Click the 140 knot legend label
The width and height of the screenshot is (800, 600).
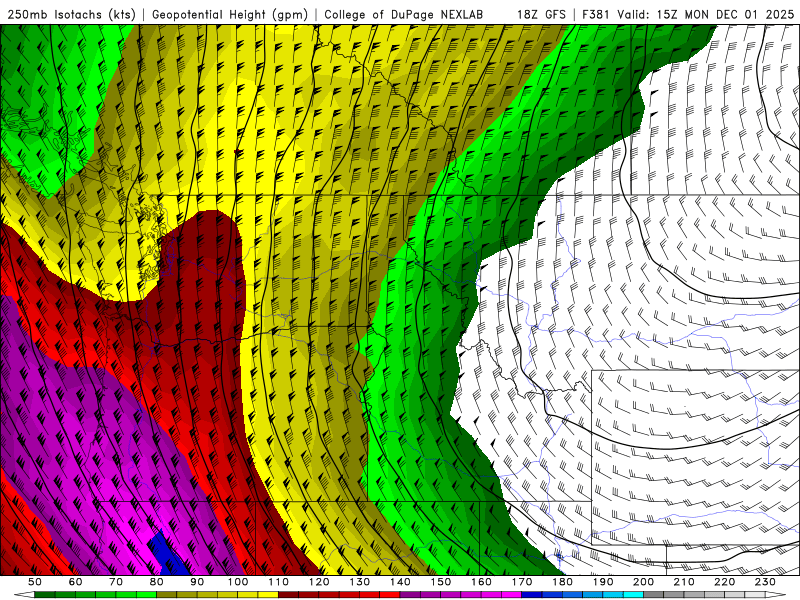pos(400,582)
